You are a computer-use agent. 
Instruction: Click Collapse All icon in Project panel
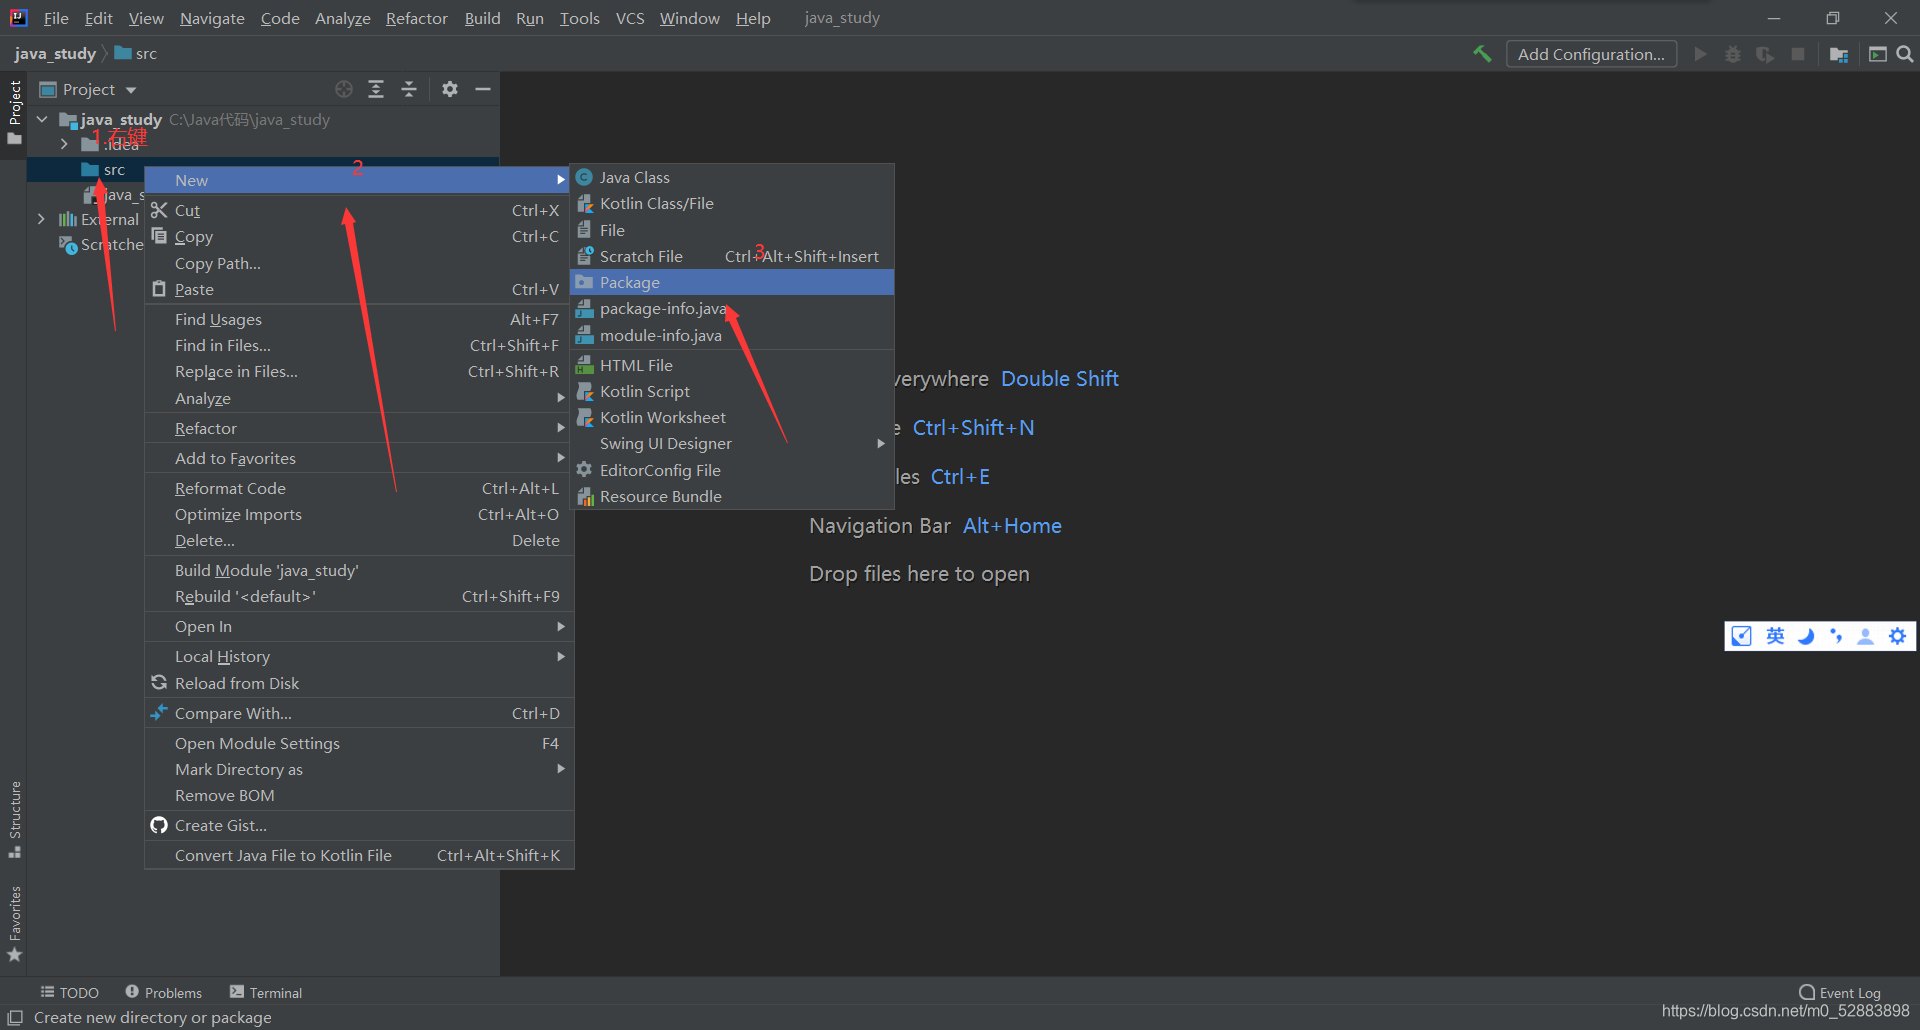click(x=409, y=89)
